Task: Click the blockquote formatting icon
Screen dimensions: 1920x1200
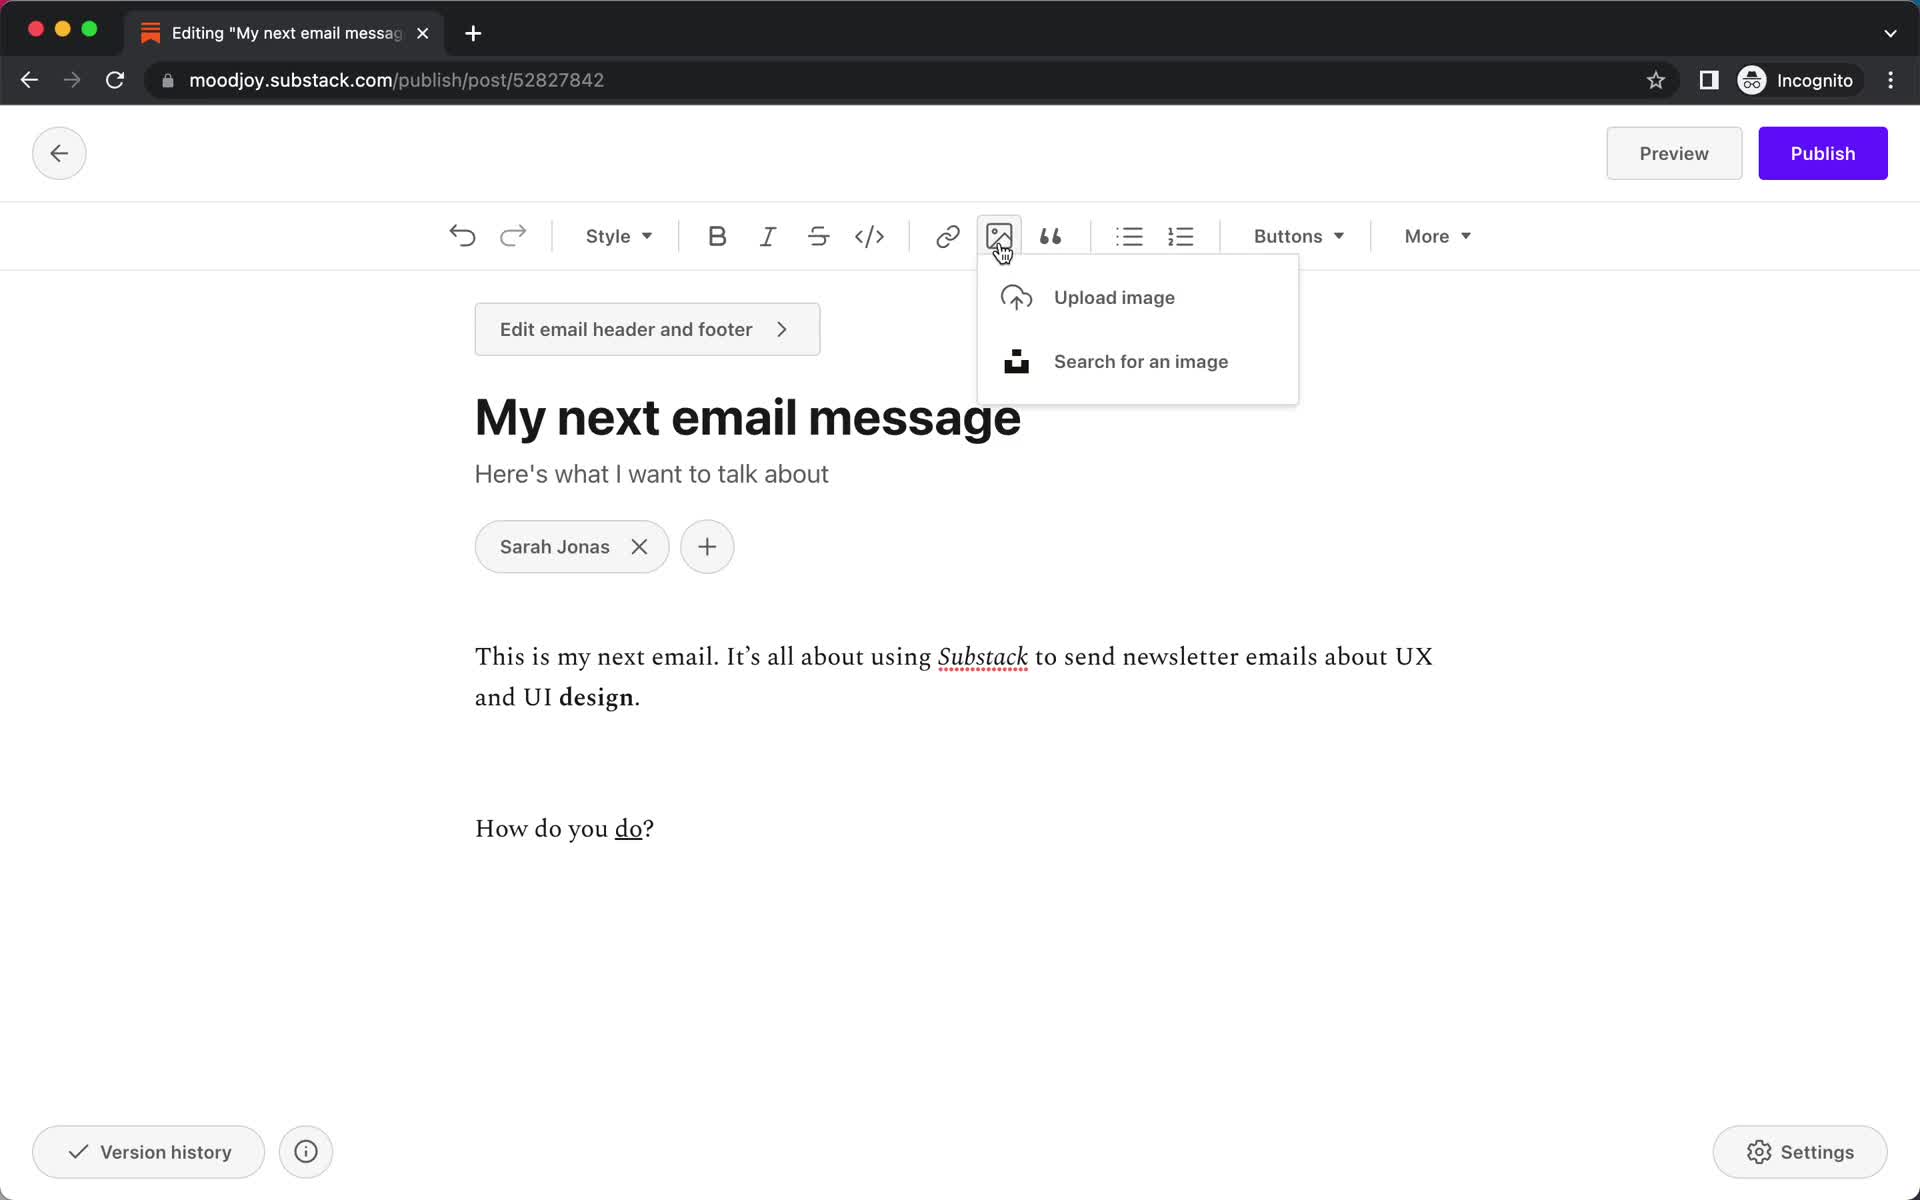Action: coord(1051,236)
